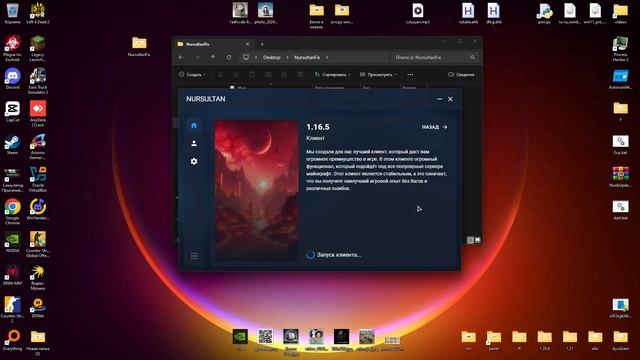Click the НАЗАД back button
The width and height of the screenshot is (640, 360).
click(x=434, y=127)
